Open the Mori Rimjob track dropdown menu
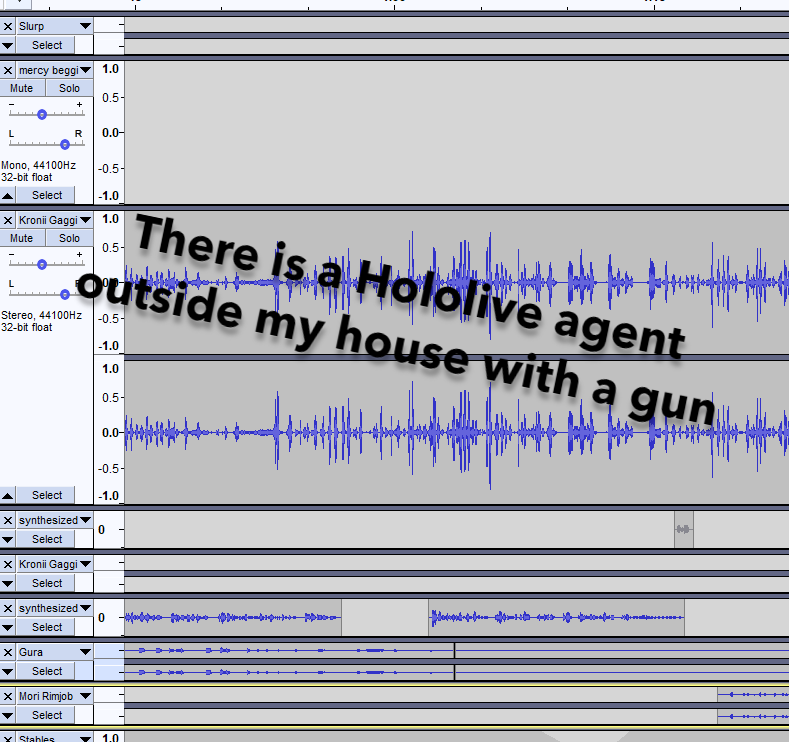The height and width of the screenshot is (742, 789). click(55, 696)
